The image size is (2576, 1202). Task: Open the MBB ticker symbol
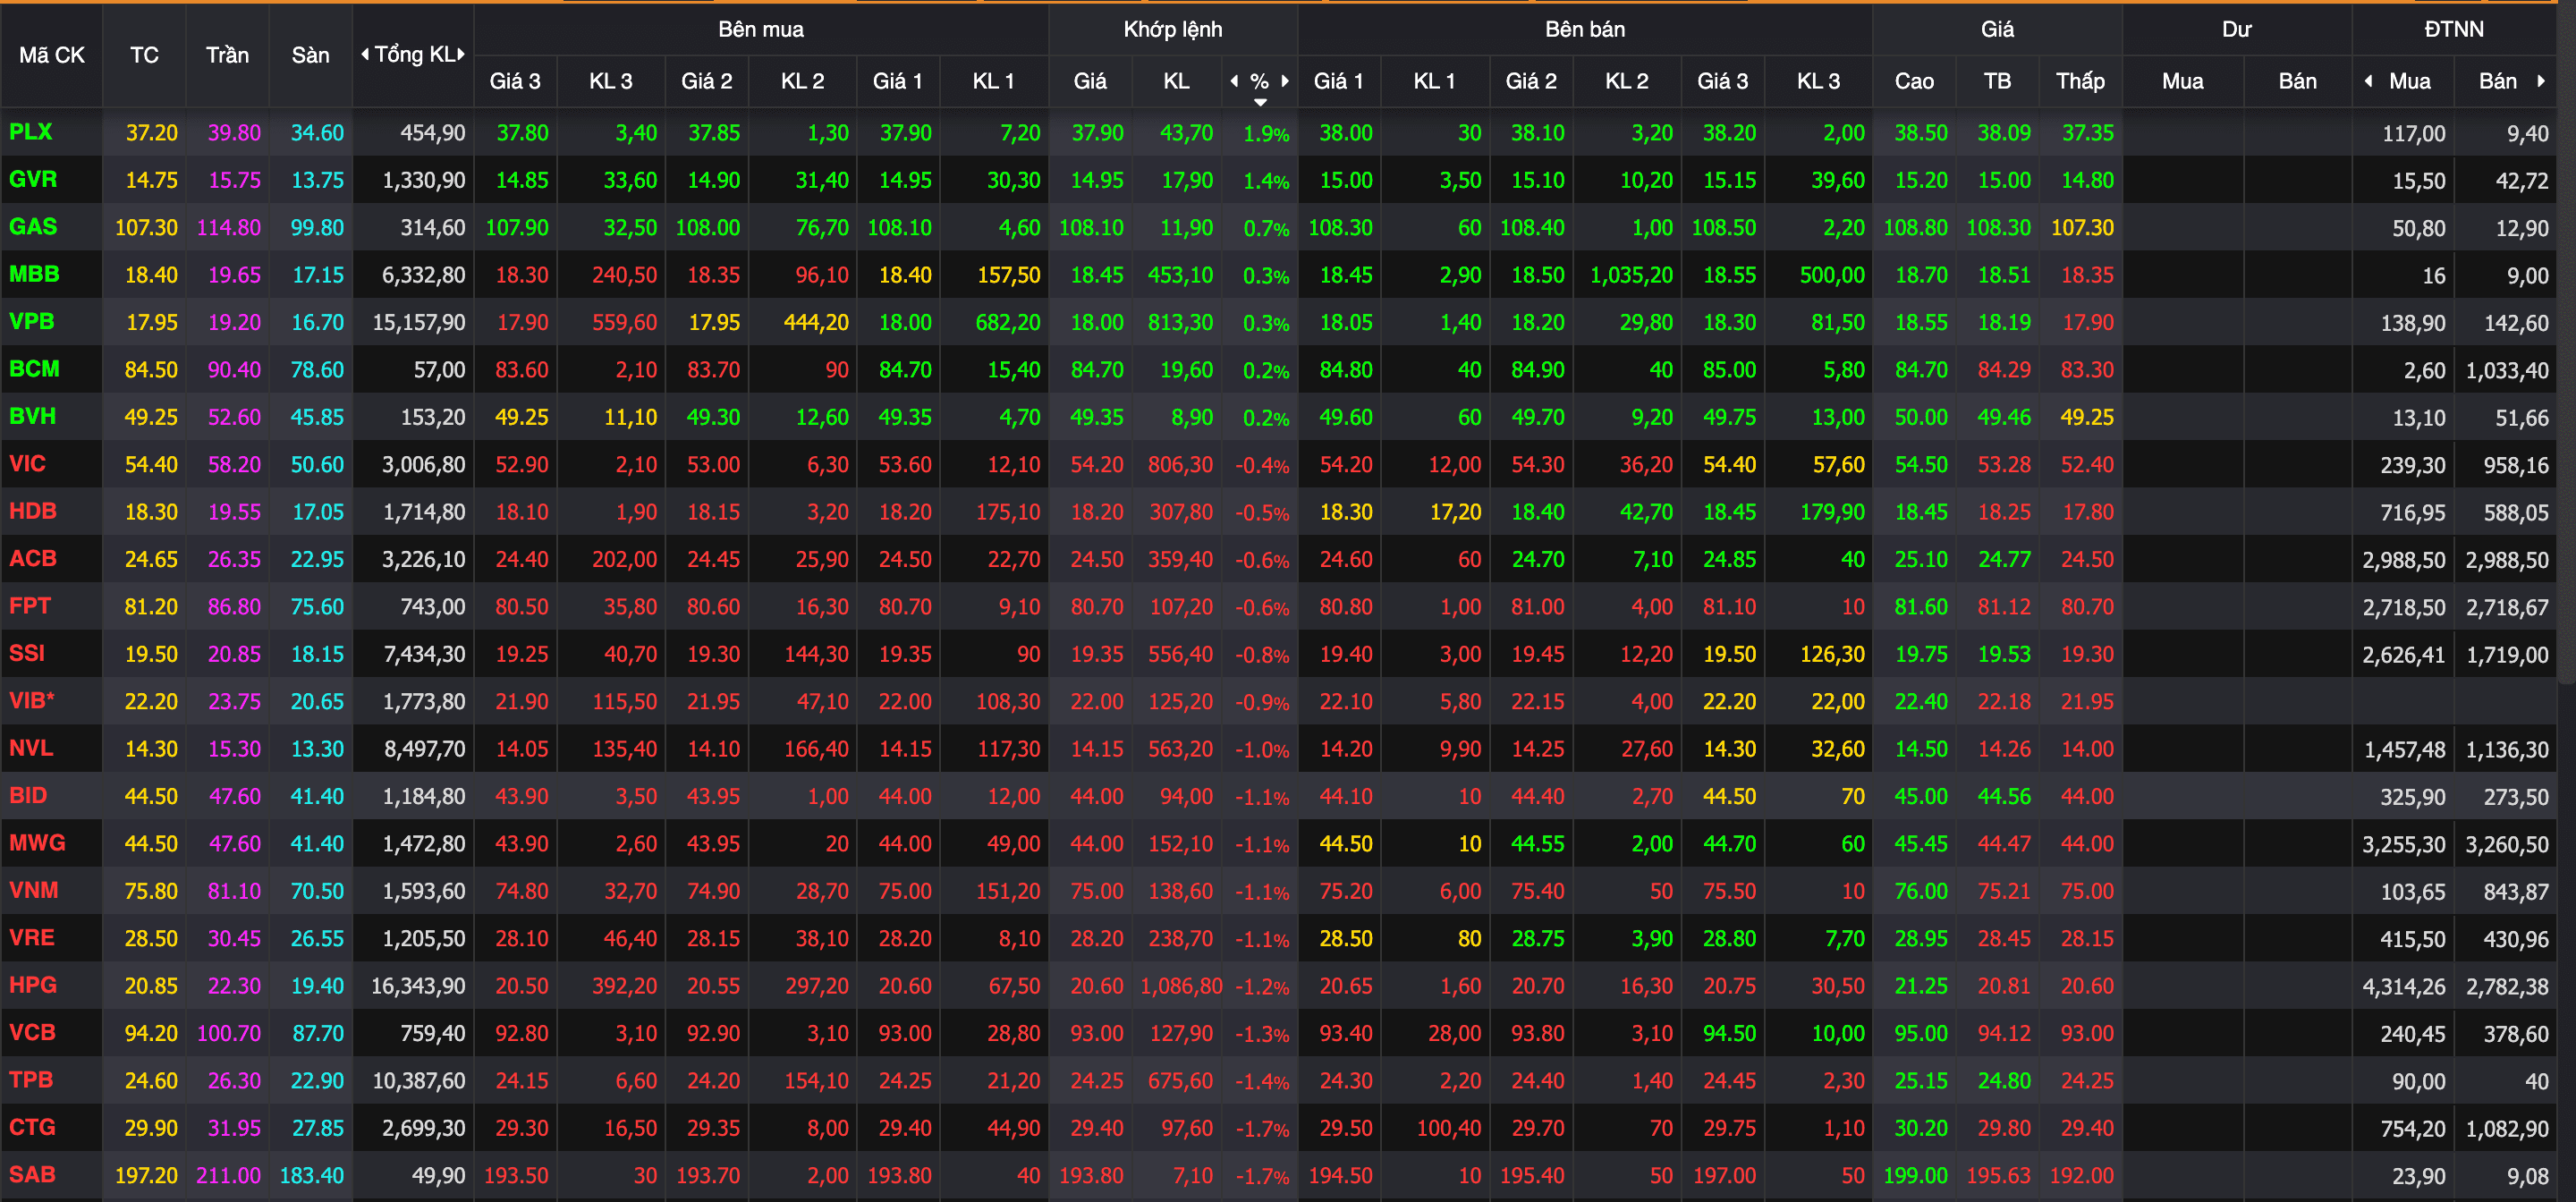pos(34,274)
